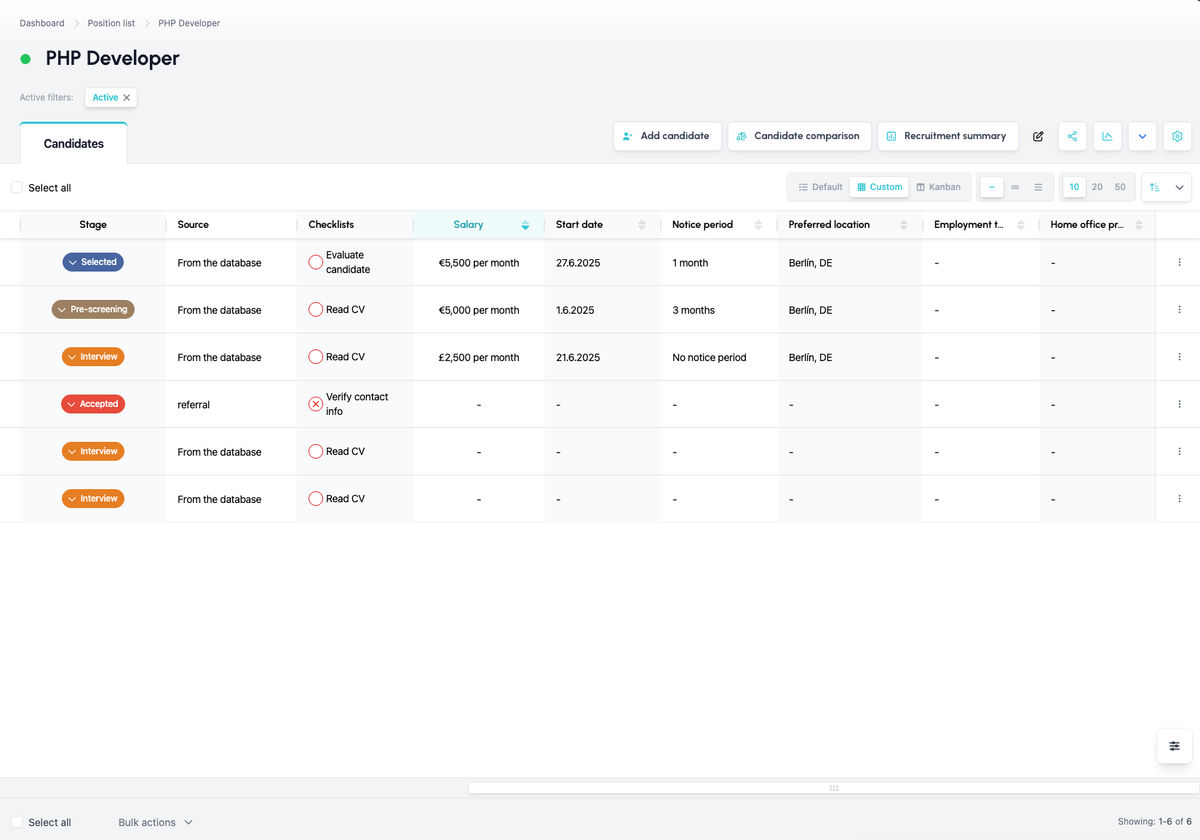
Task: Click the Source column header
Action: click(231, 225)
